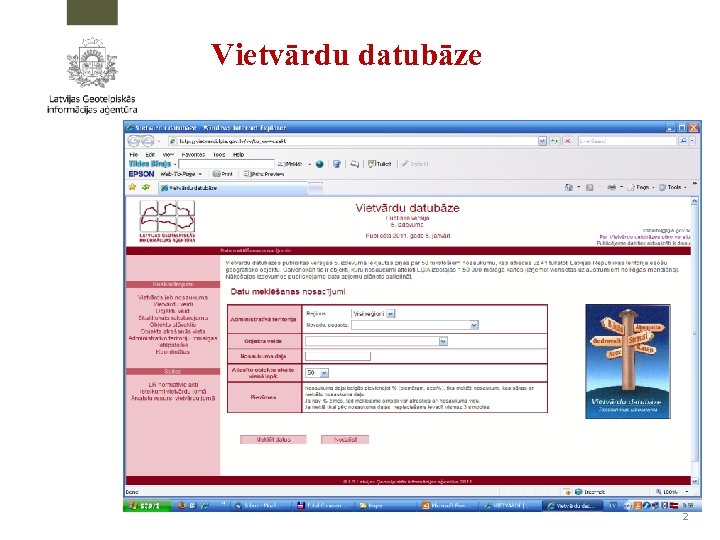Click the printer icon in command bar
This screenshot has width=720, height=540.
[x=611, y=187]
